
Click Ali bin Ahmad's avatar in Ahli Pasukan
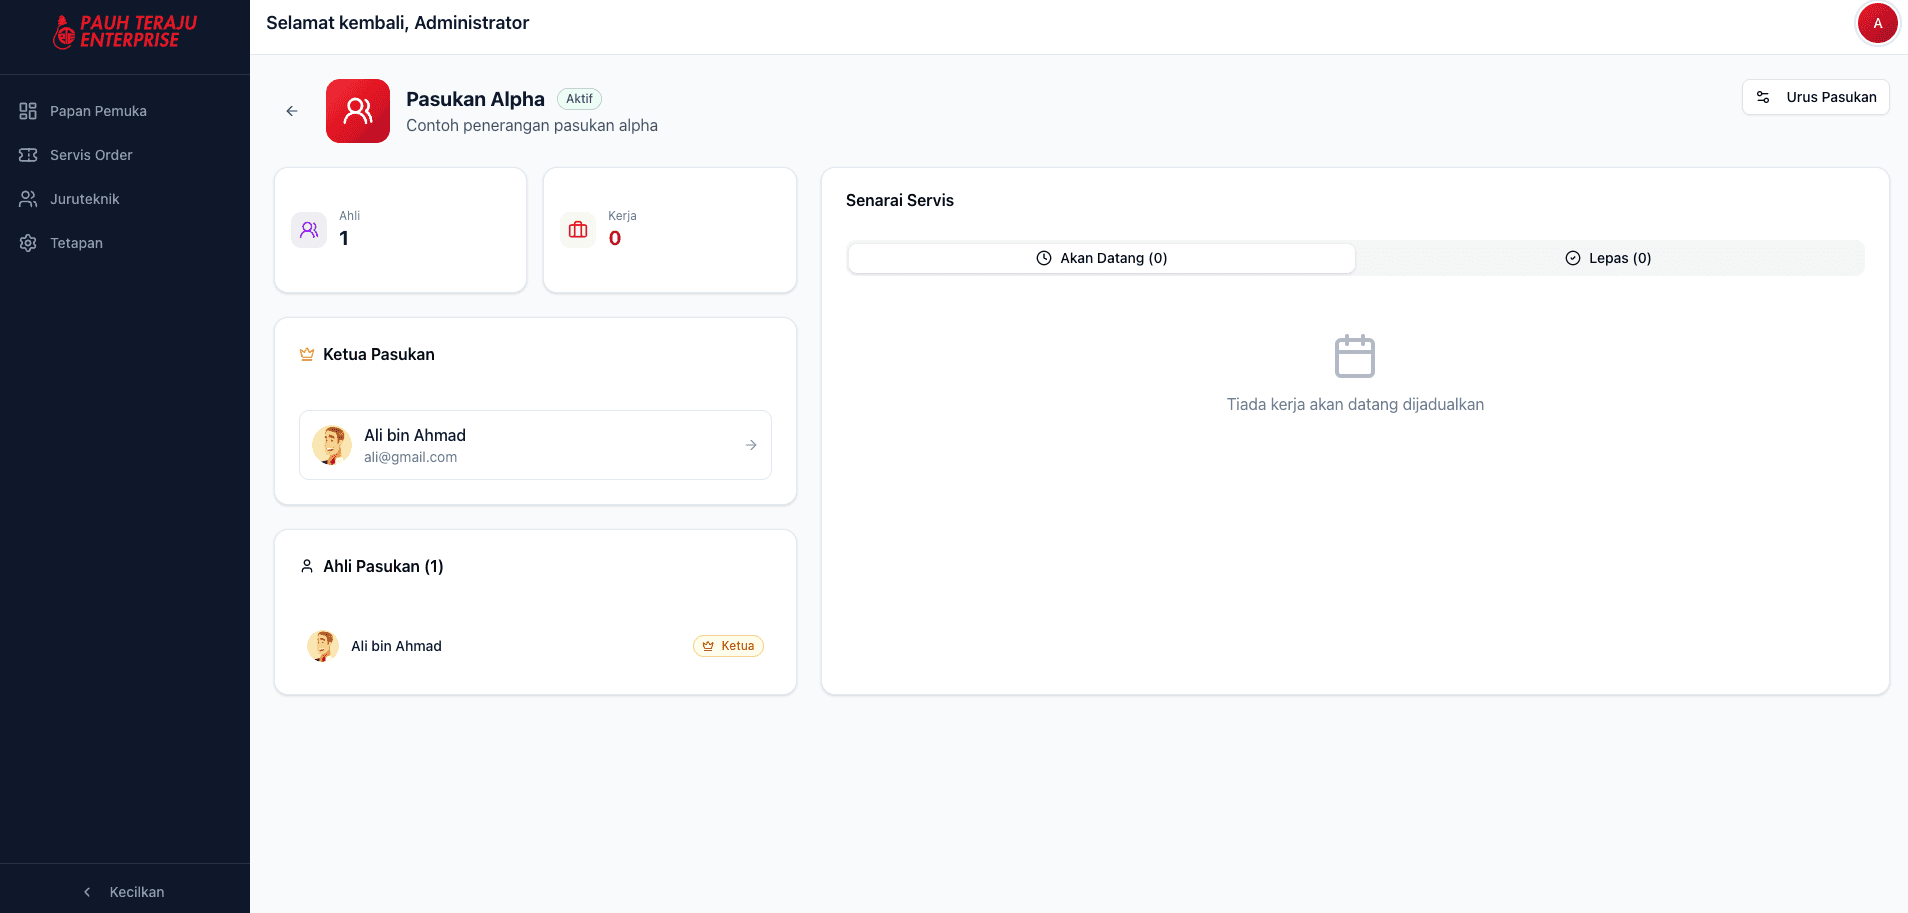click(x=322, y=646)
